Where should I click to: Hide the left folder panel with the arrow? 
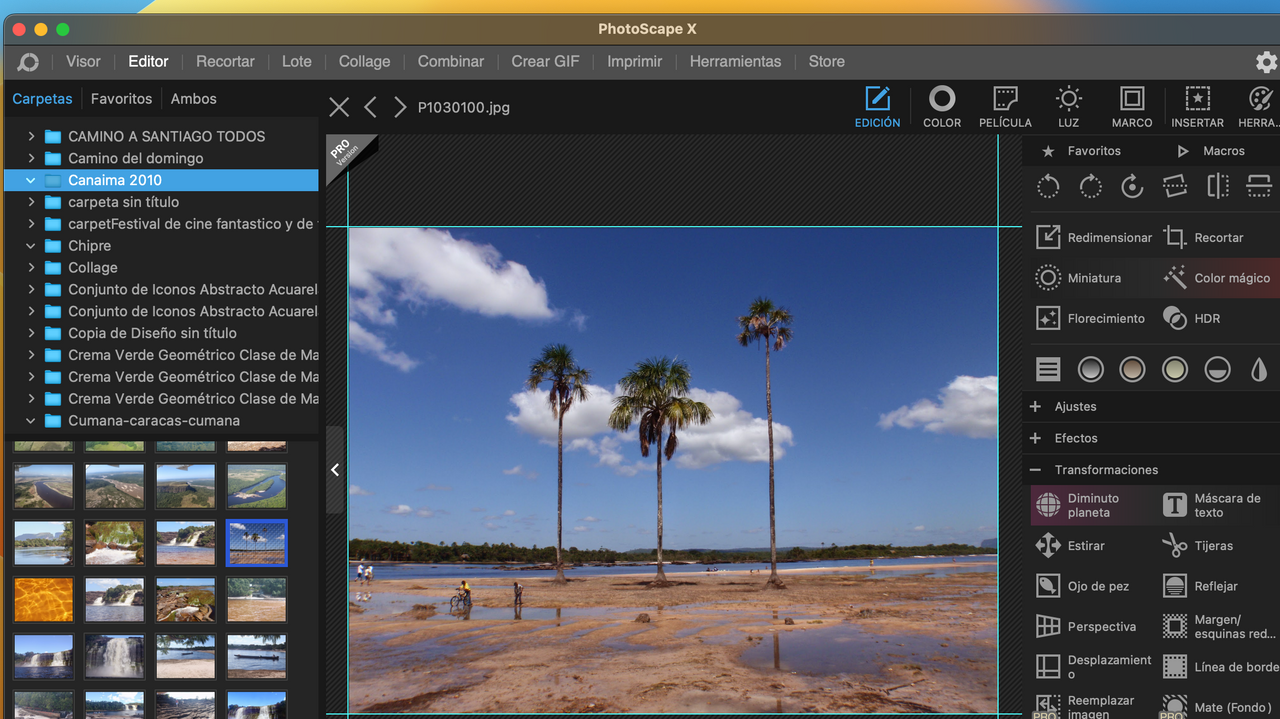click(335, 469)
